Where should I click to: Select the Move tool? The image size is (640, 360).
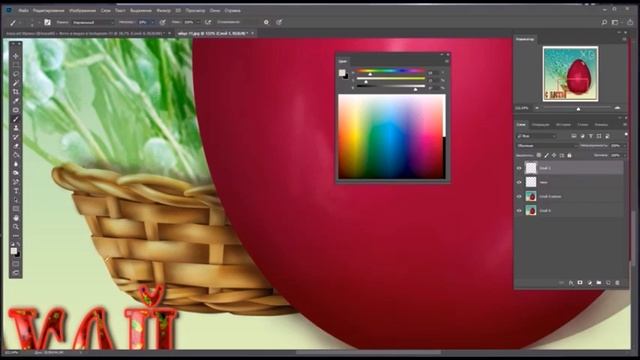click(x=16, y=56)
